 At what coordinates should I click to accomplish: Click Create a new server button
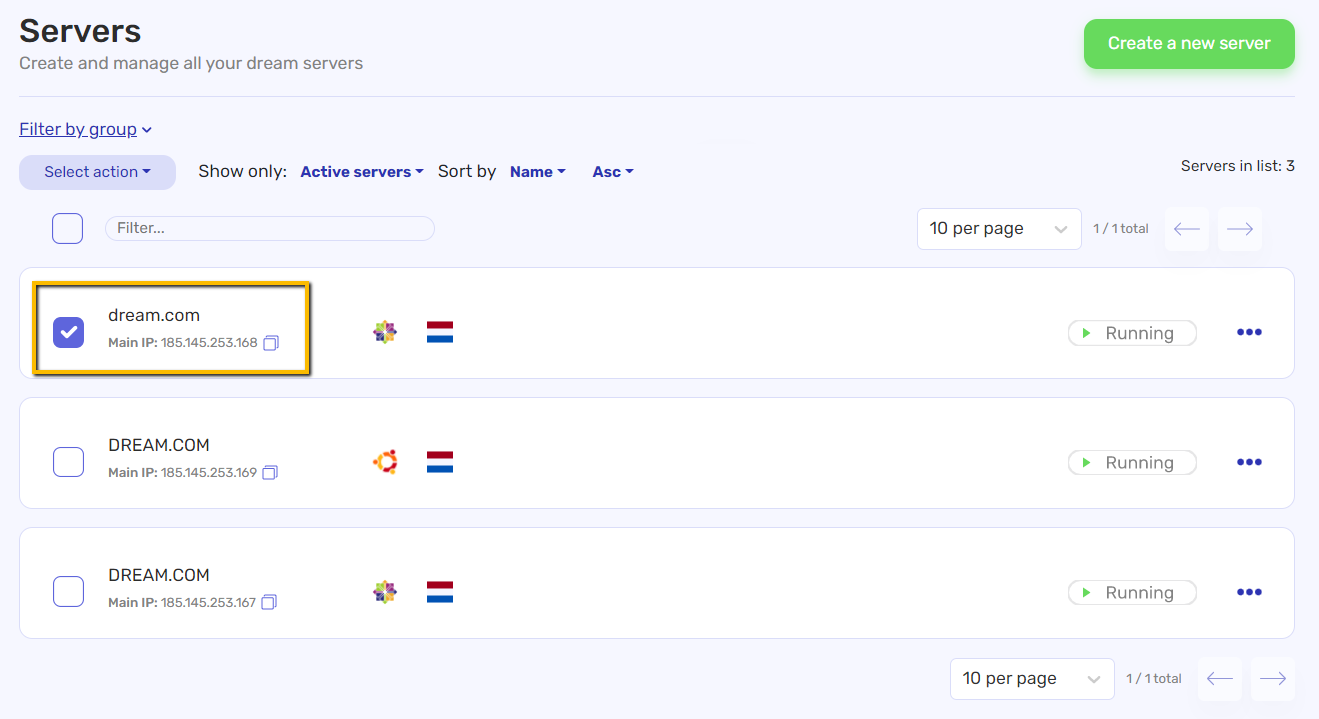1189,44
